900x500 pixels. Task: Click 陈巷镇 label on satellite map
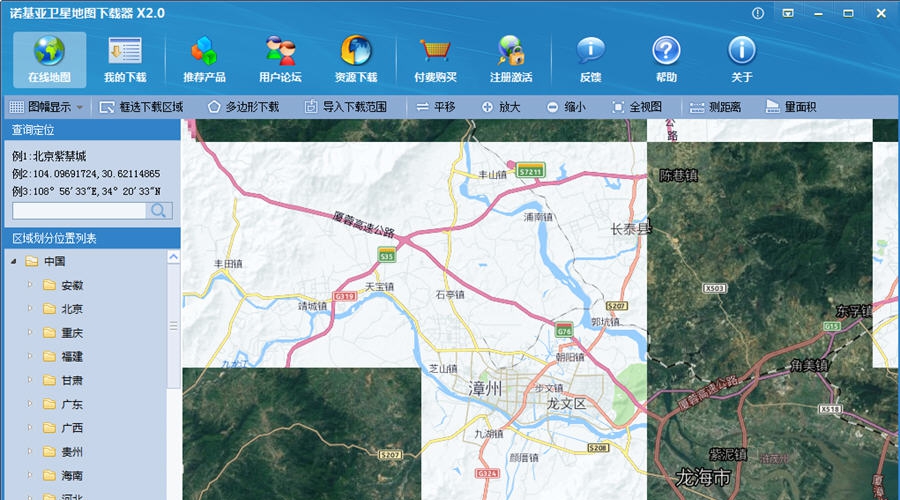(678, 175)
